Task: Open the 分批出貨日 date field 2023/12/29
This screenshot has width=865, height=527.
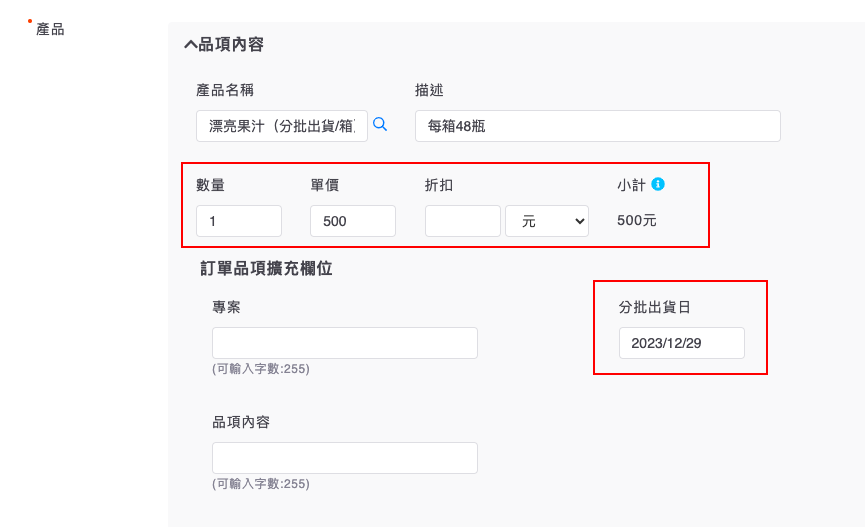Action: click(x=681, y=343)
